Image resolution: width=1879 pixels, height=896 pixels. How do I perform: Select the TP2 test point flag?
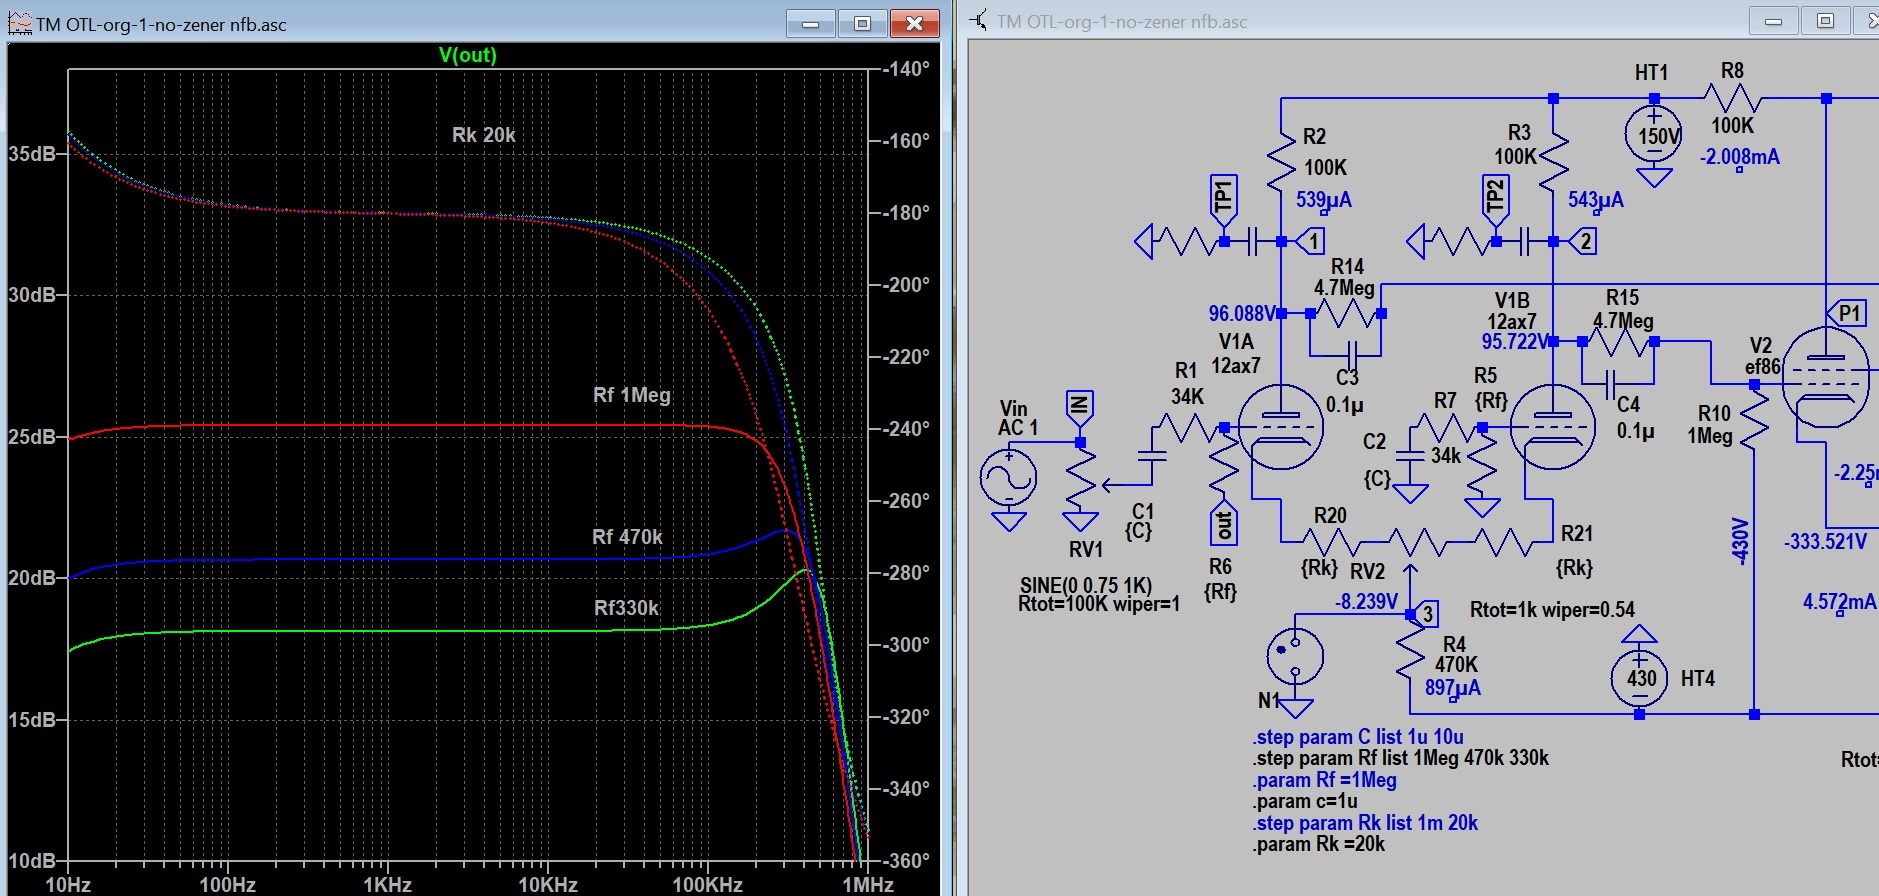[1495, 198]
